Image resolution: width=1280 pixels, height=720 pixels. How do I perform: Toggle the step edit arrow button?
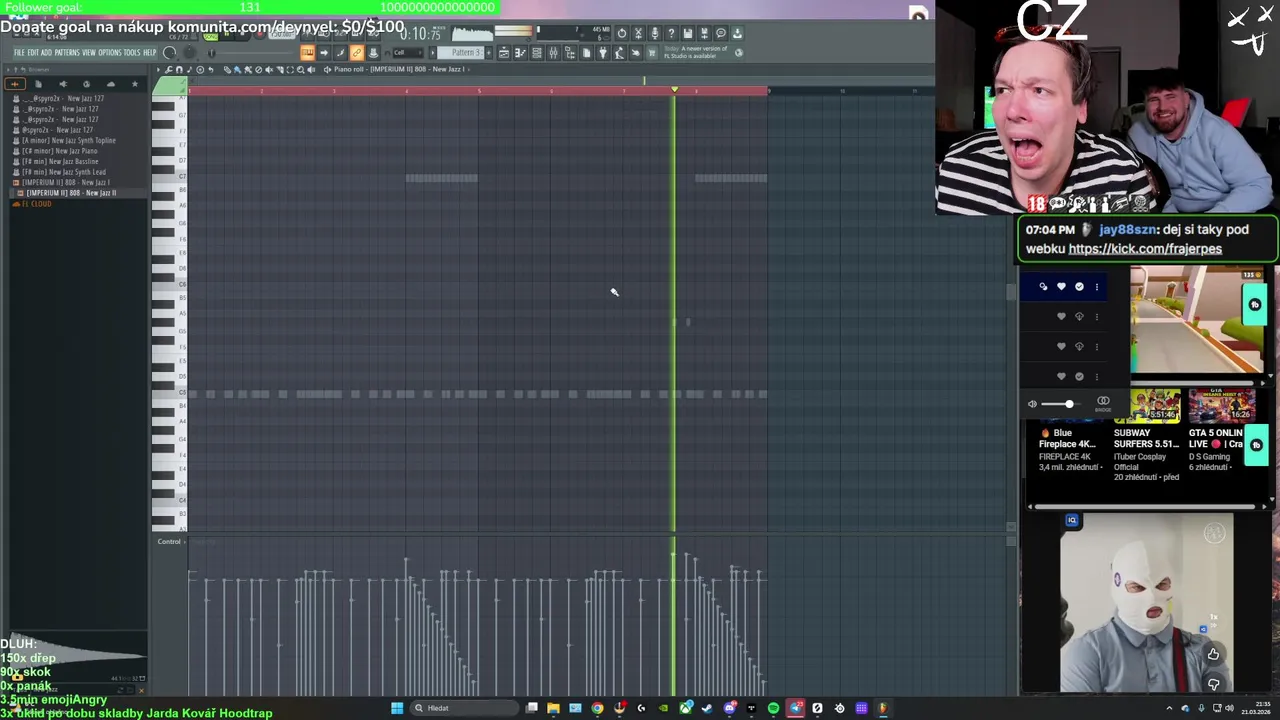(x=324, y=52)
